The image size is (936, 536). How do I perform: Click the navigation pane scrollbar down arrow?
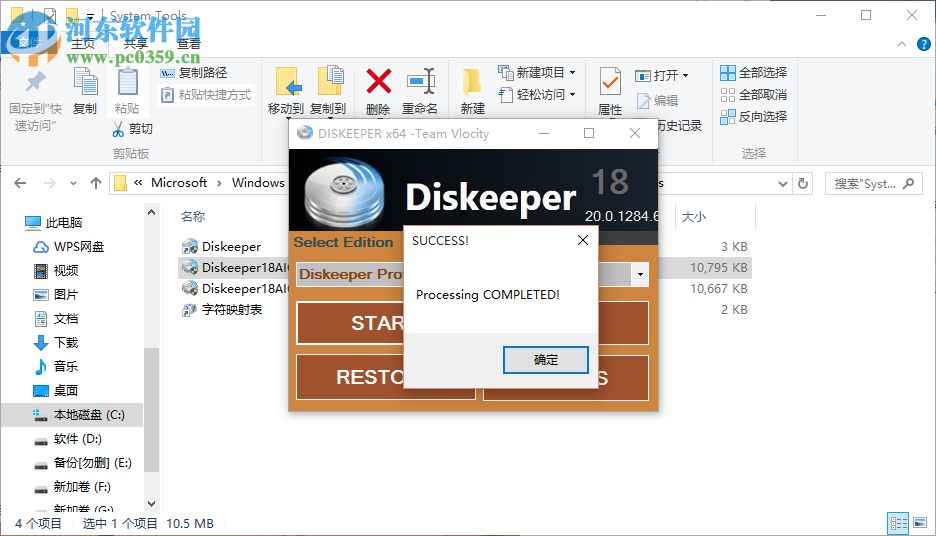152,504
